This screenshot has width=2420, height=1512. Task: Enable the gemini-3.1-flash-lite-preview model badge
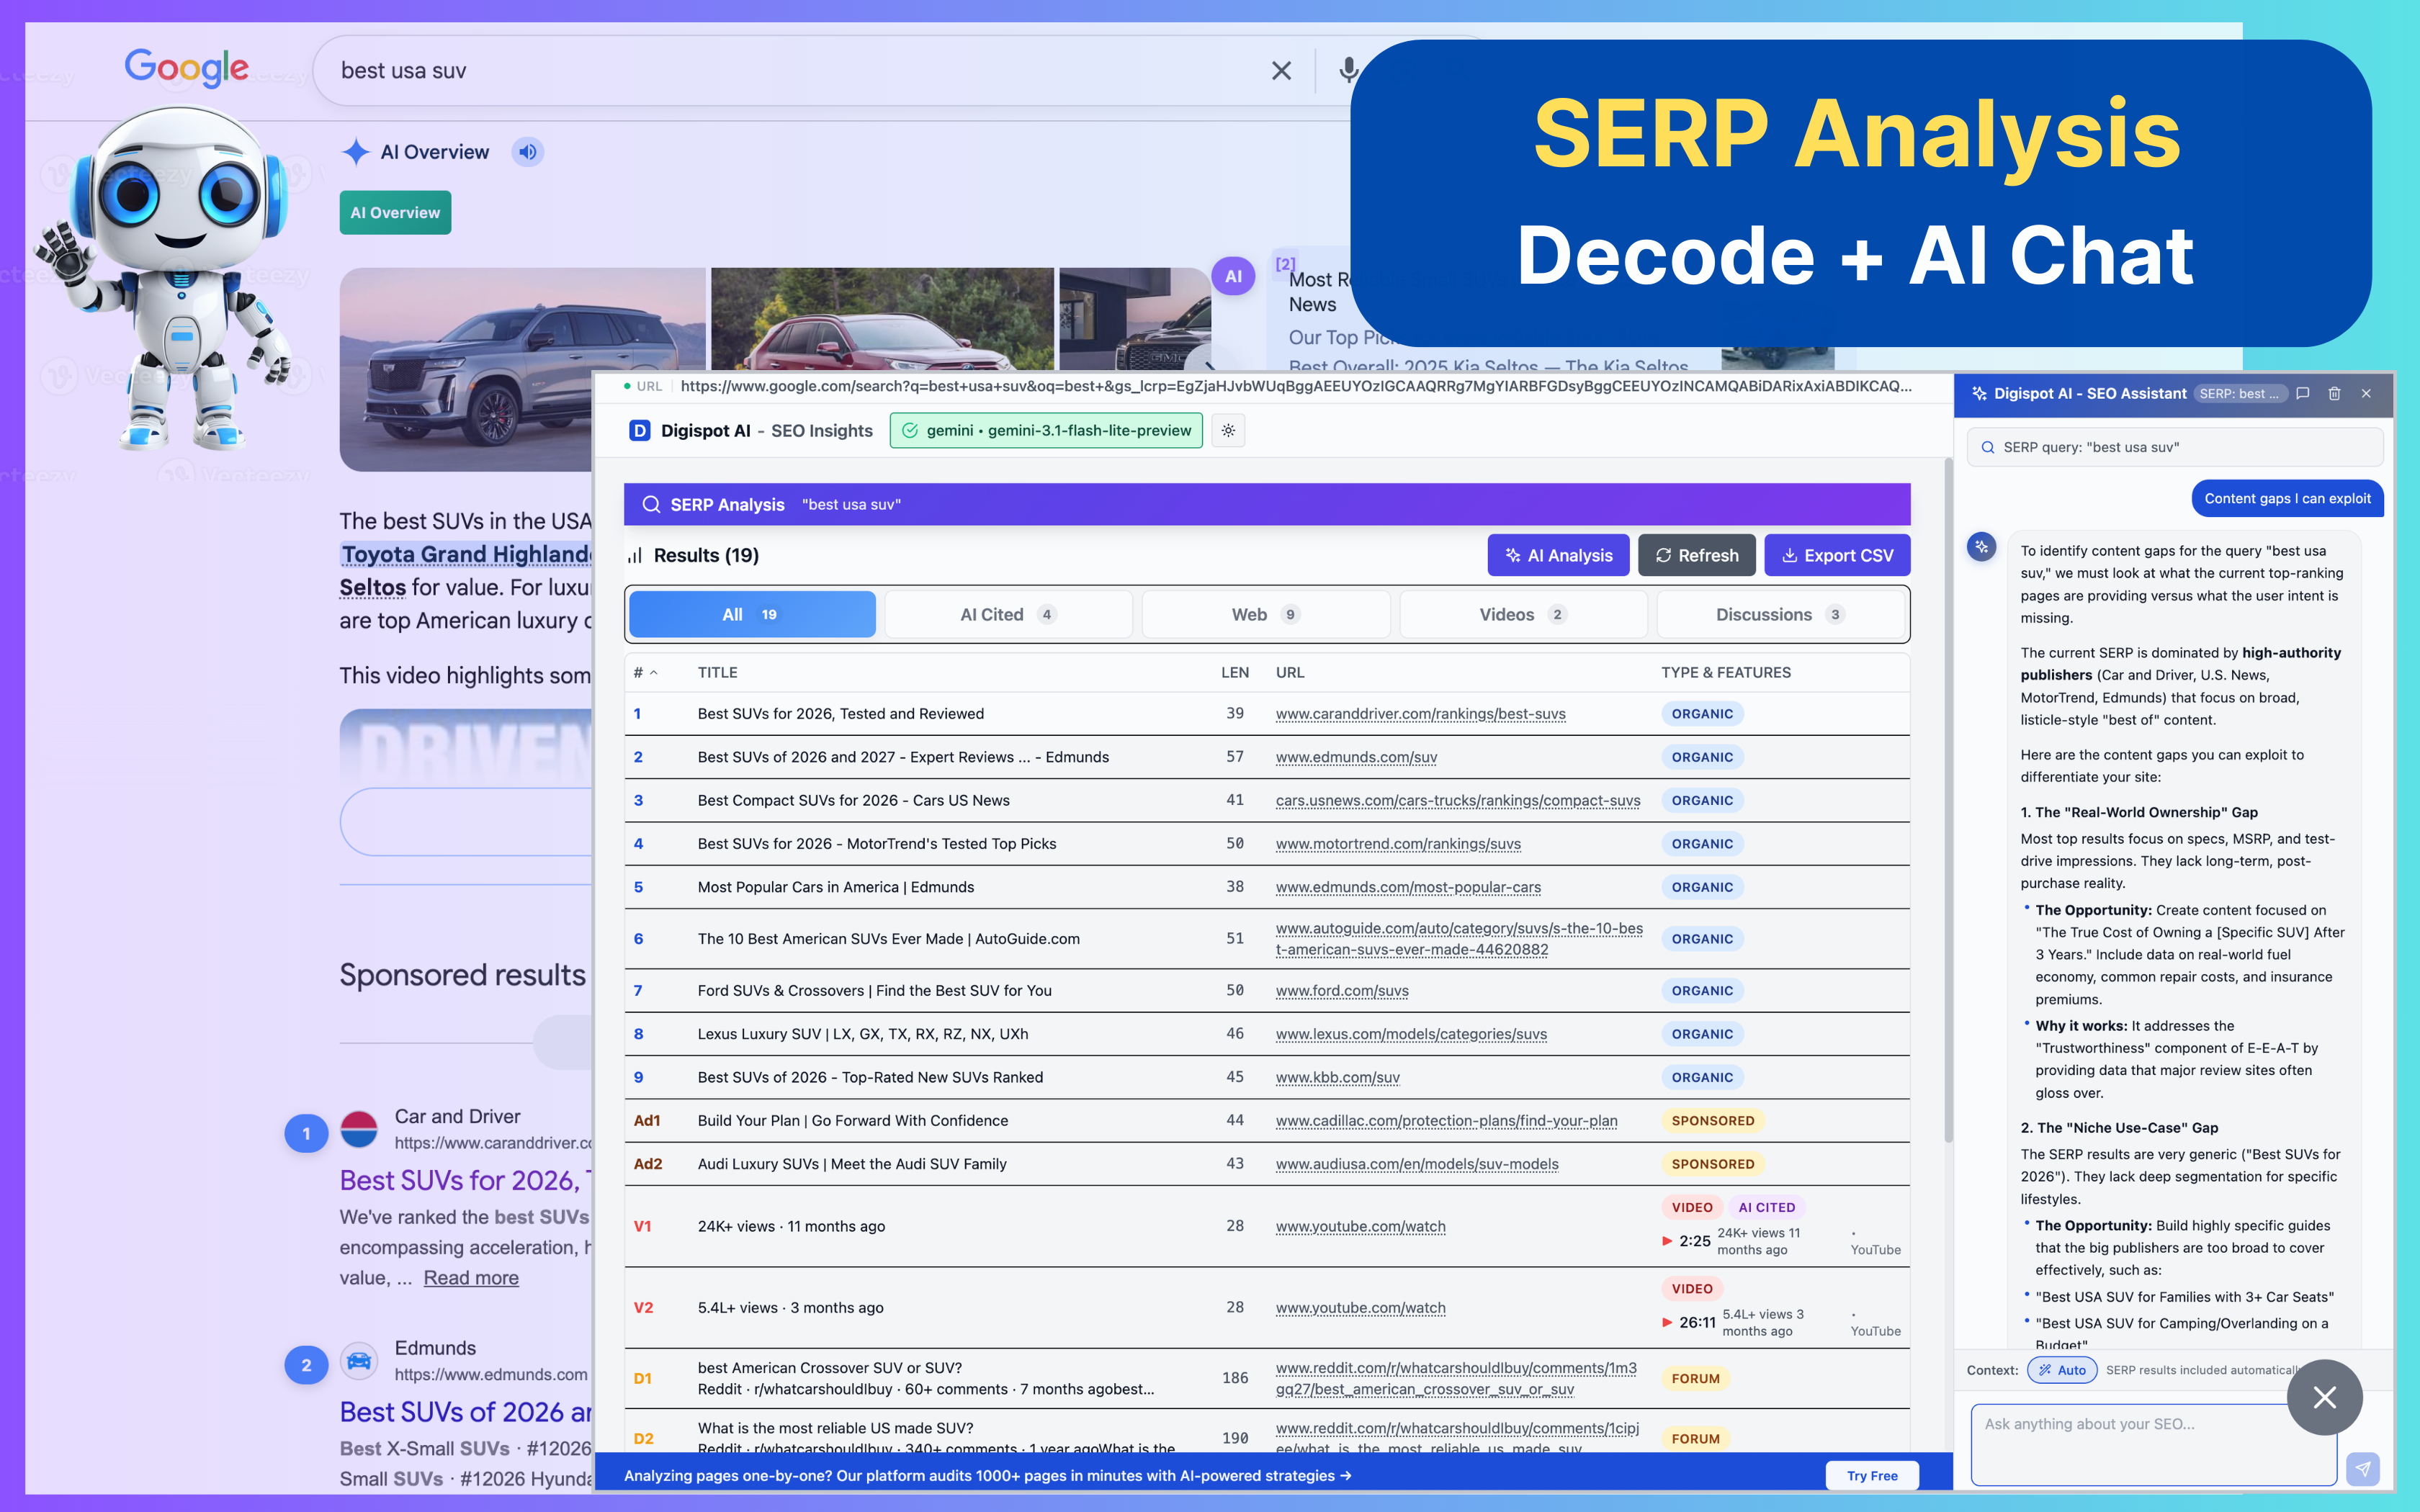[1045, 430]
